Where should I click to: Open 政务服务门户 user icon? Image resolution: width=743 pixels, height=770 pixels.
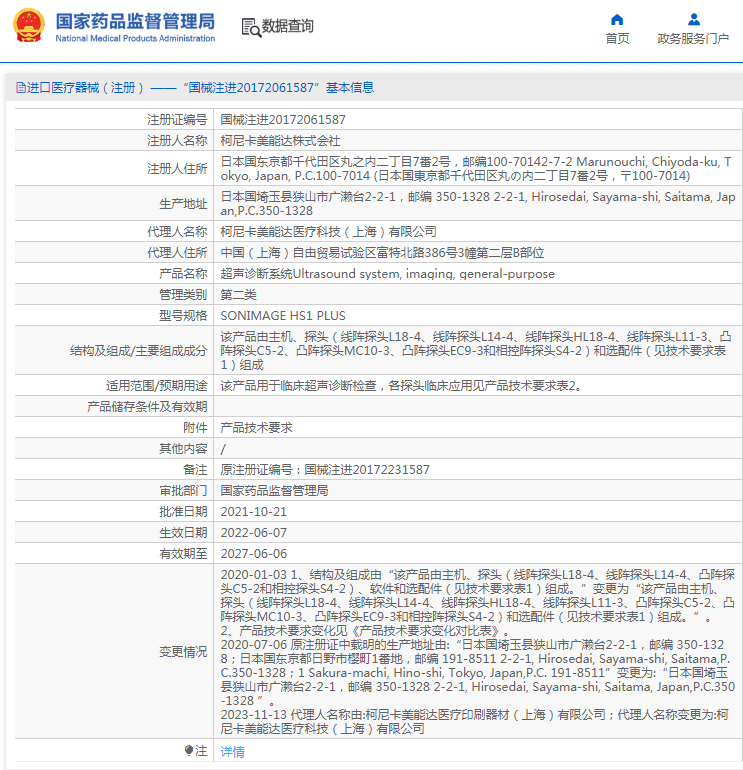click(693, 20)
